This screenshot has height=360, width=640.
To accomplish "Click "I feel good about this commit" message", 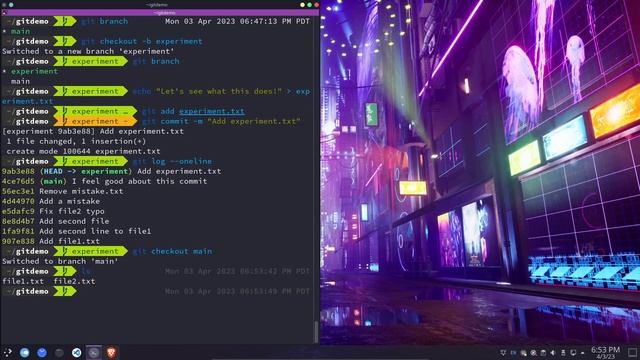I will (140, 181).
